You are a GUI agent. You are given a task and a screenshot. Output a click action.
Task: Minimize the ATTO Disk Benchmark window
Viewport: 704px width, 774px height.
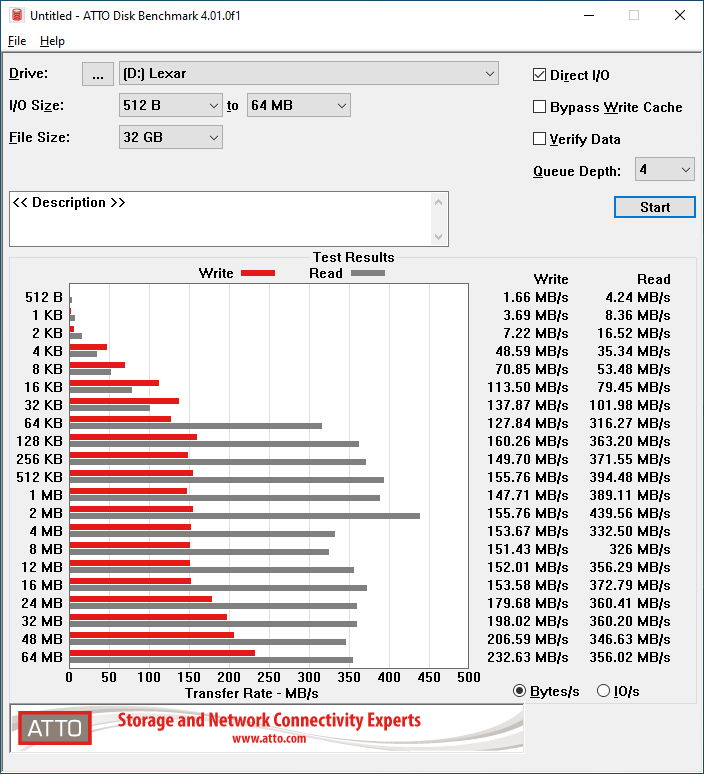588,15
